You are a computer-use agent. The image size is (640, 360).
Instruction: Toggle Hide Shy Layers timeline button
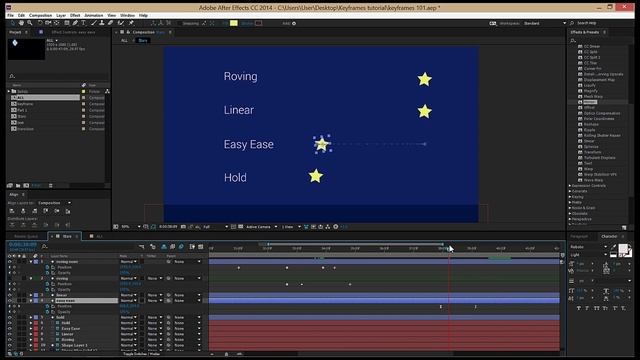tap(164, 247)
